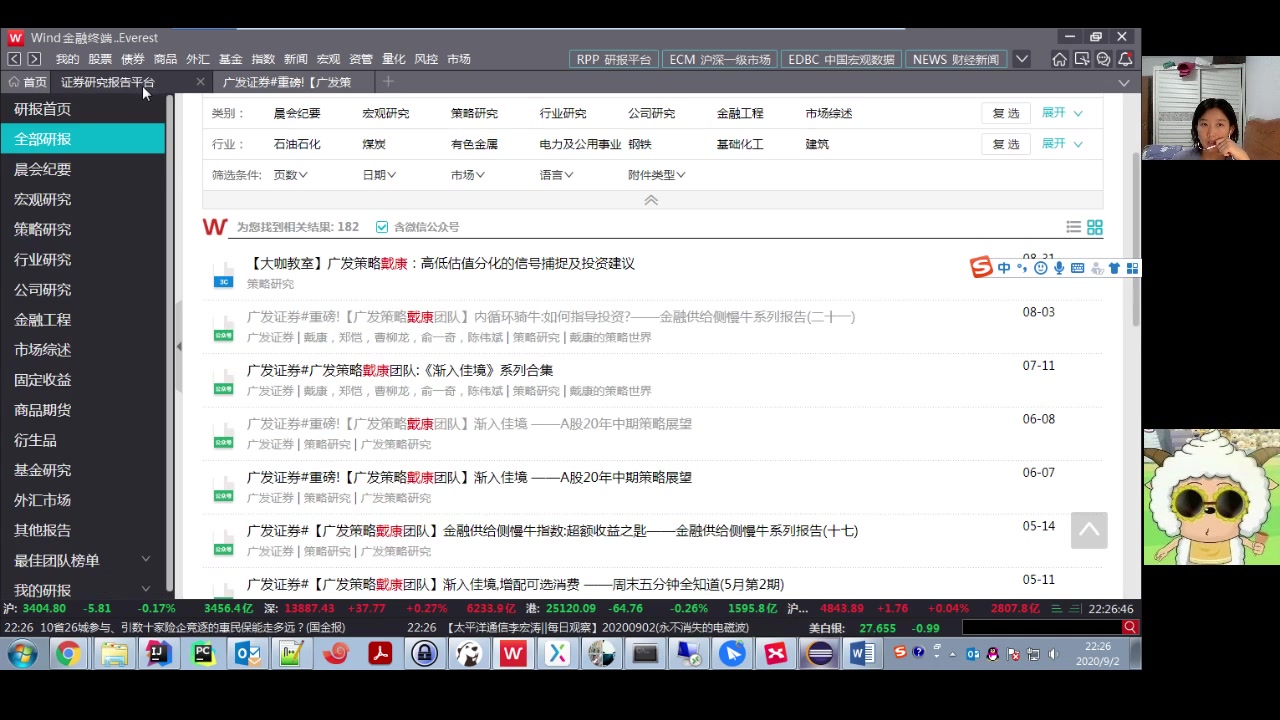This screenshot has width=1280, height=720.
Task: Click the screen pointer icon beside the home icon
Action: 1081,59
